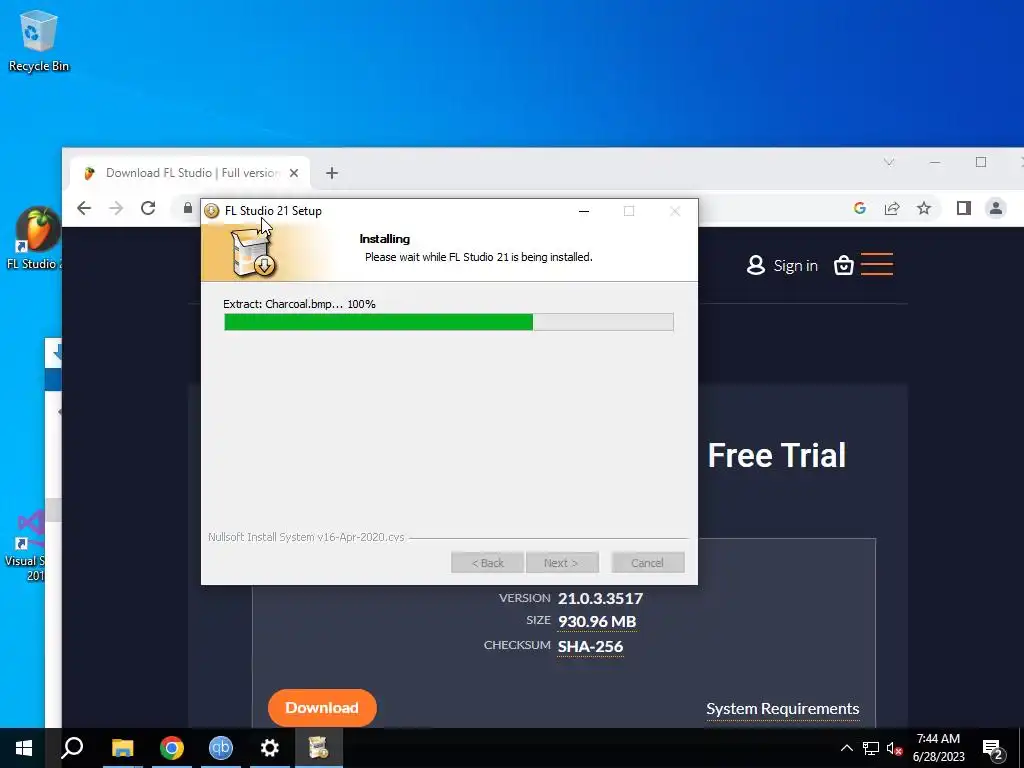Click Next button in setup dialog

[562, 563]
